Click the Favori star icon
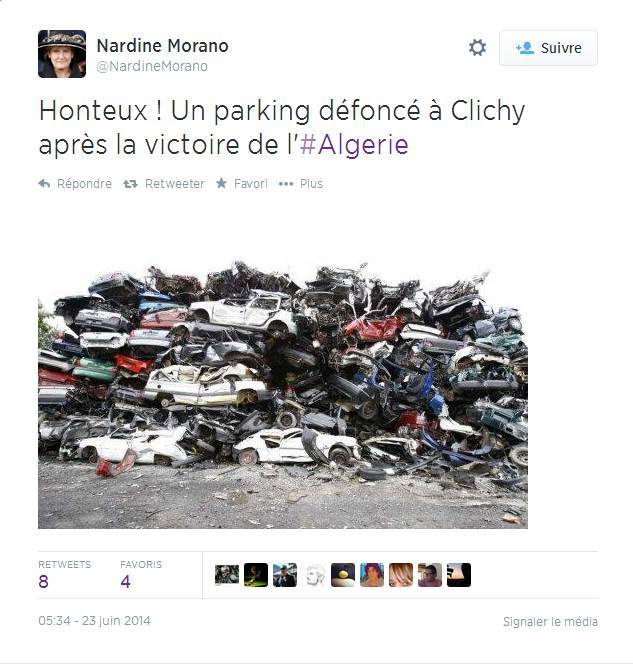The width and height of the screenshot is (633, 664). pos(221,183)
